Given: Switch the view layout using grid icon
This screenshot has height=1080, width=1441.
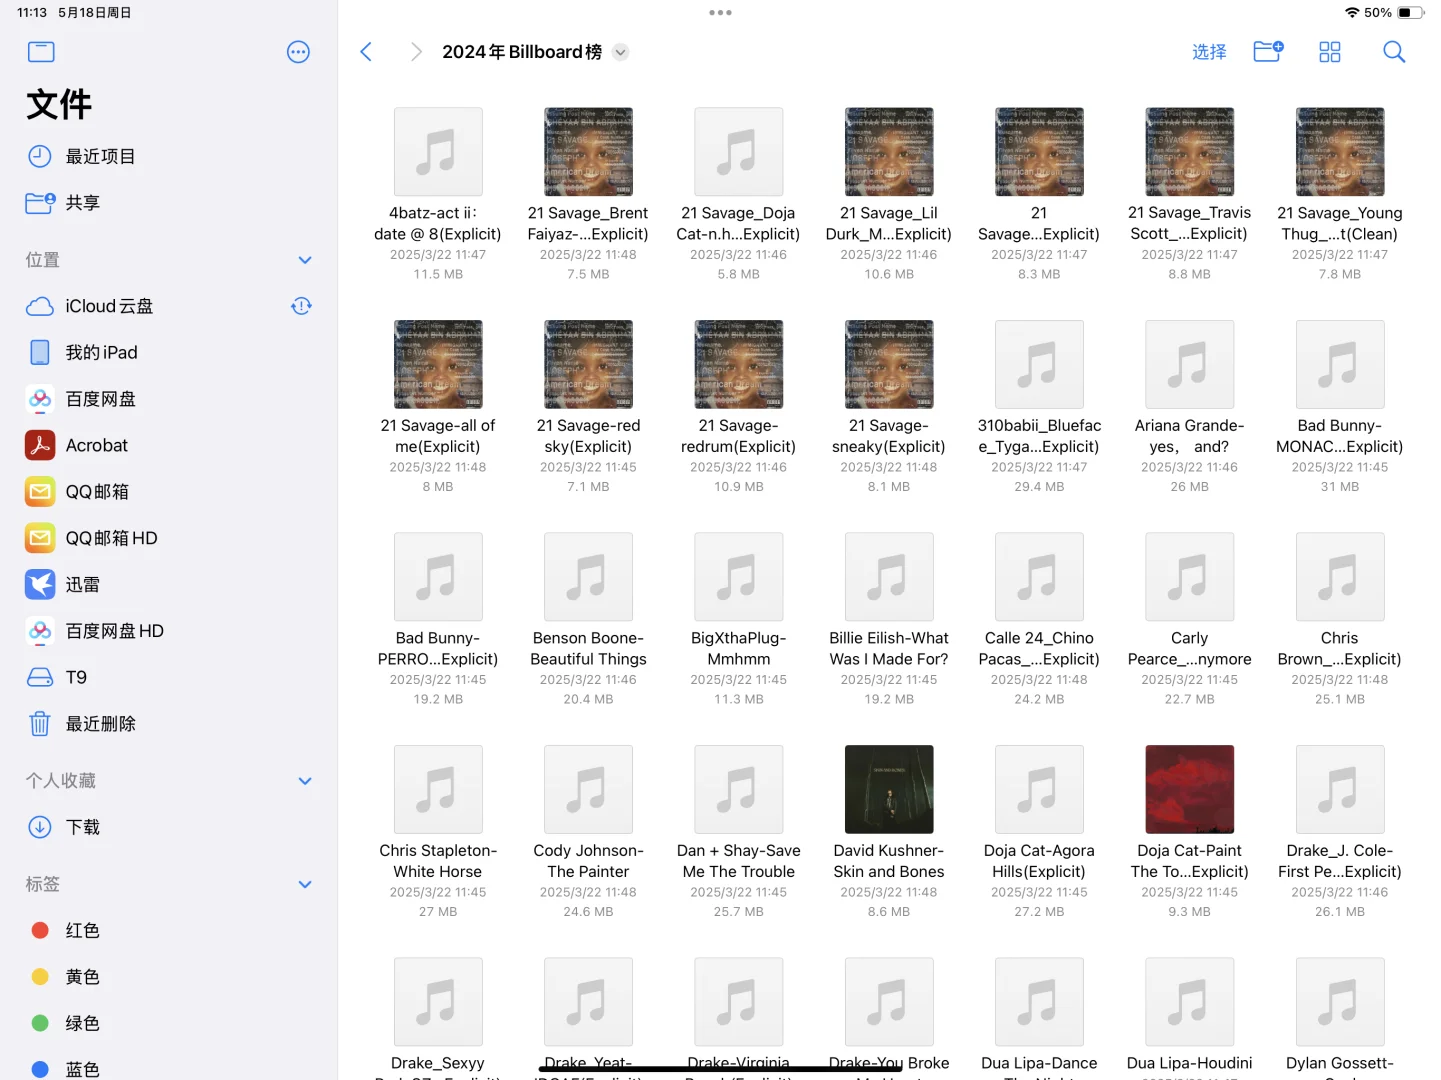Looking at the screenshot, I should (x=1329, y=51).
